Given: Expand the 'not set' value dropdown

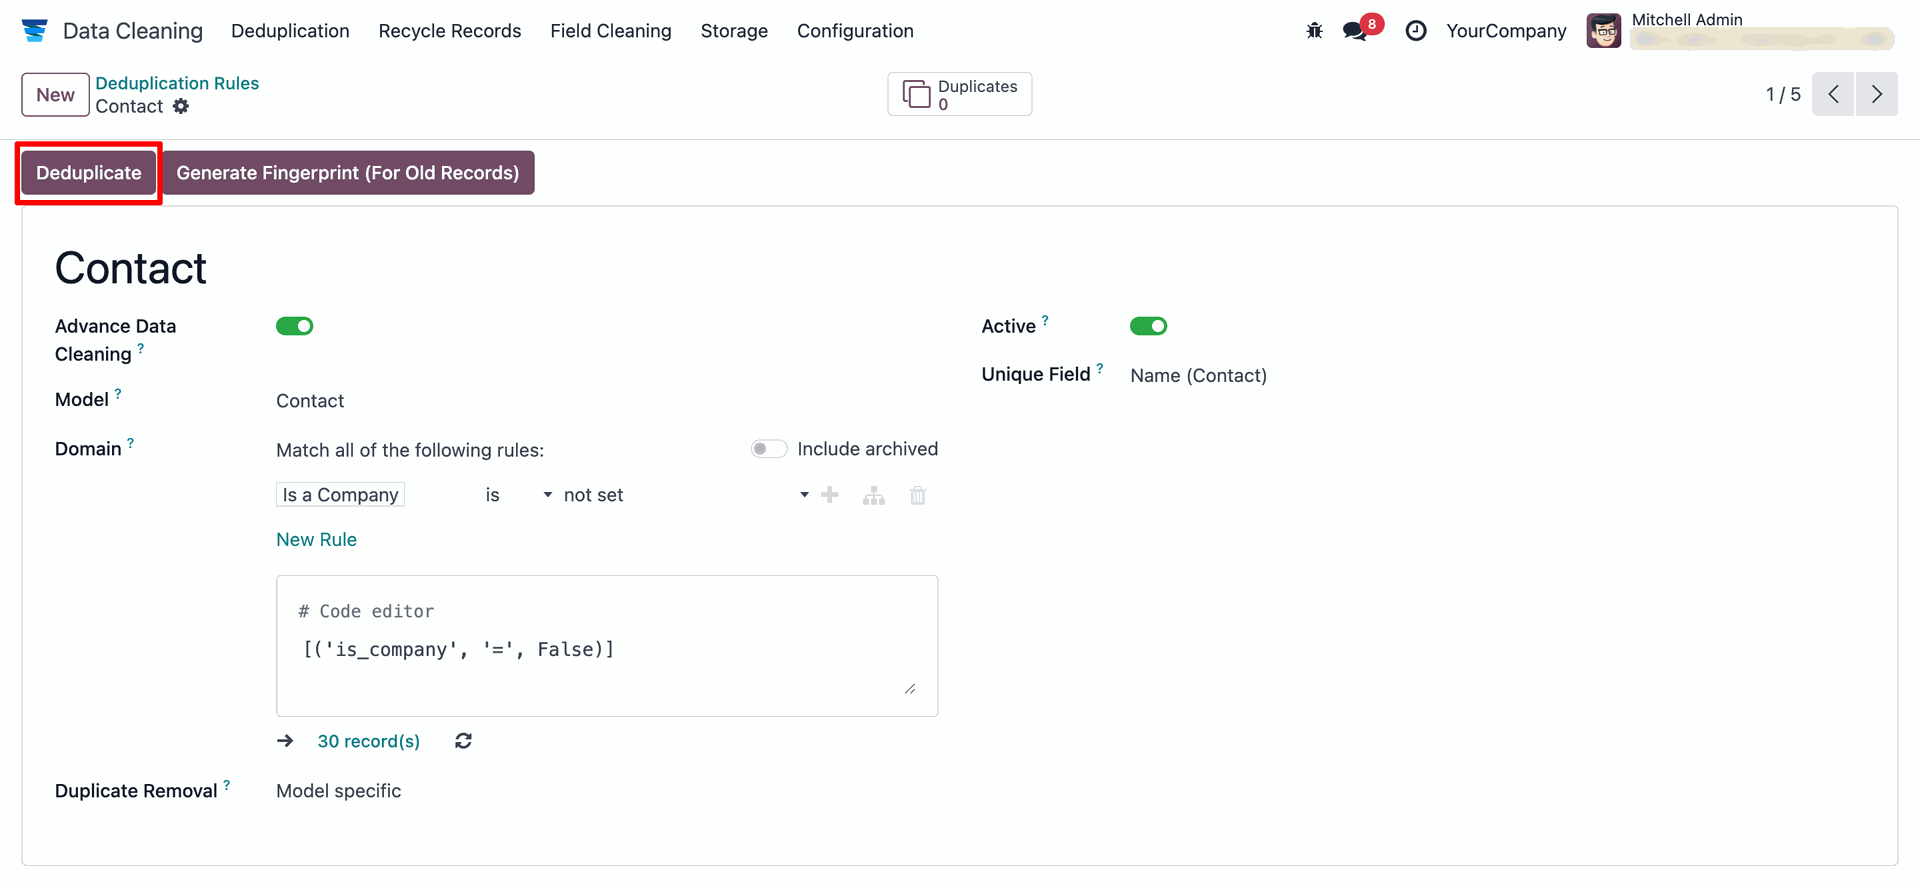Looking at the screenshot, I should 686,495.
